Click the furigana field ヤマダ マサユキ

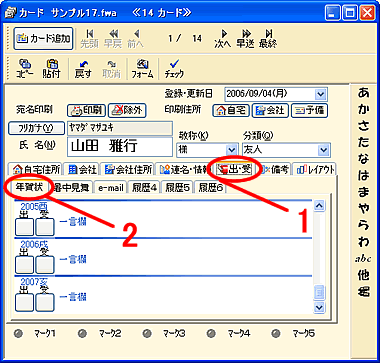point(120,128)
